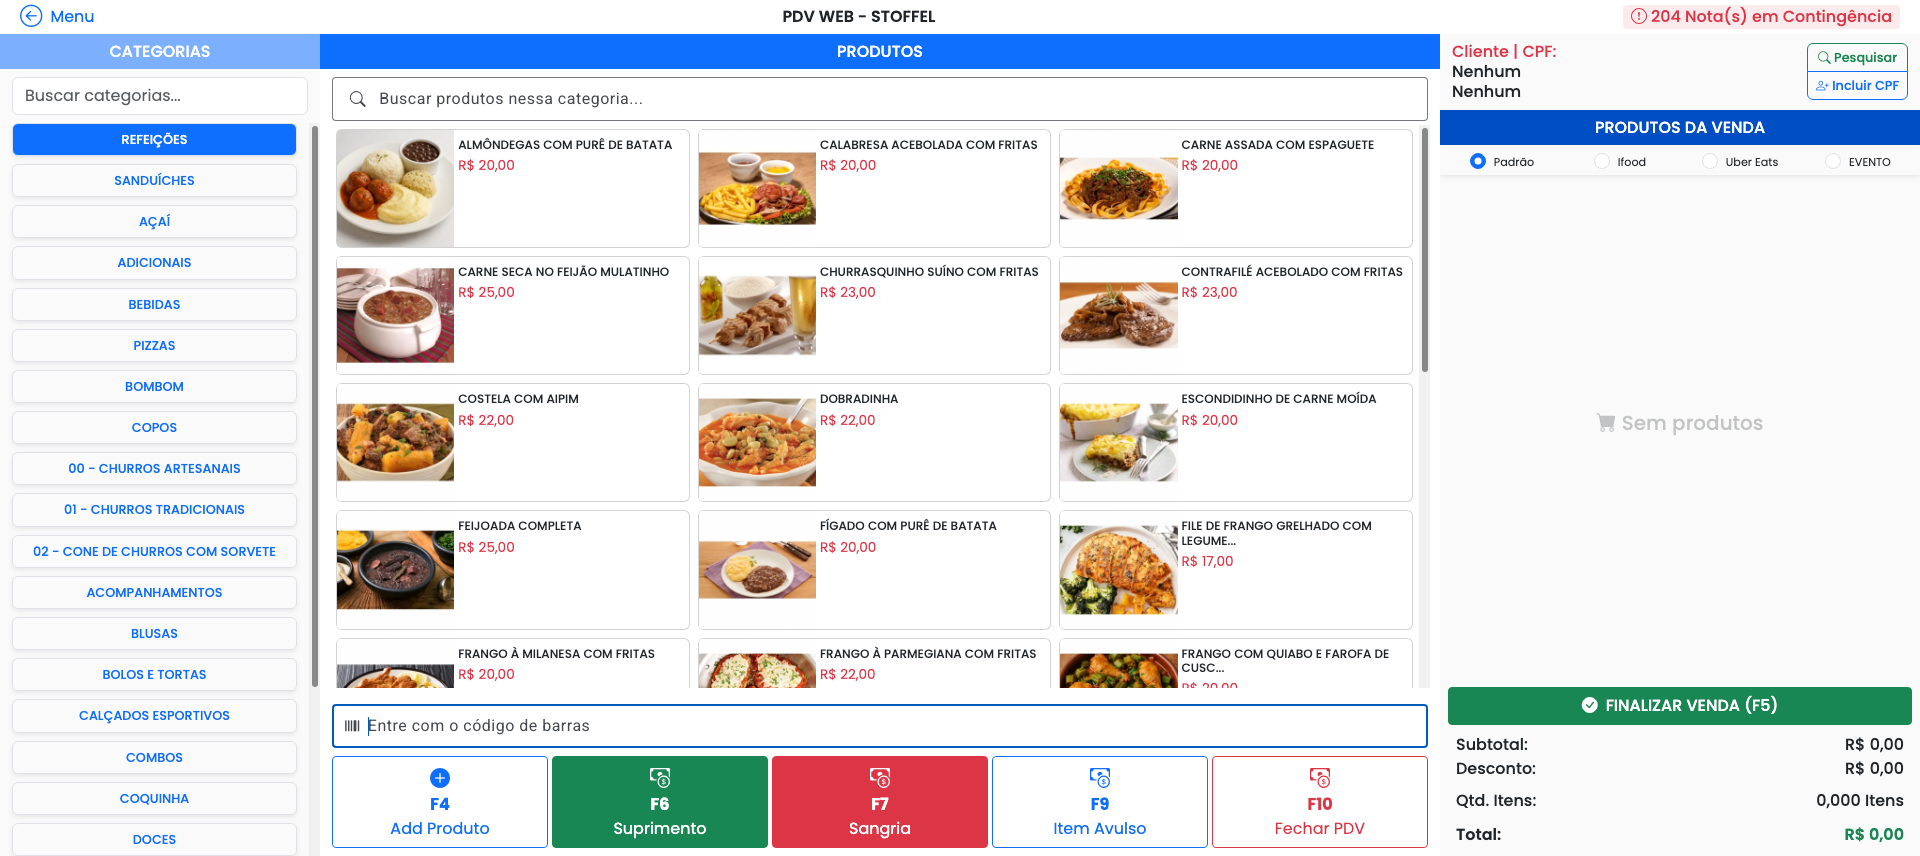1920x856 pixels.
Task: Add Costela com Aipim product
Action: click(513, 442)
